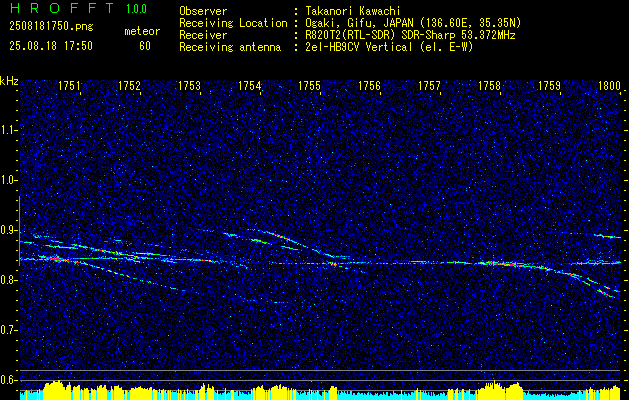The image size is (629, 400).
Task: Click the Observer field label
Action: click(x=203, y=11)
